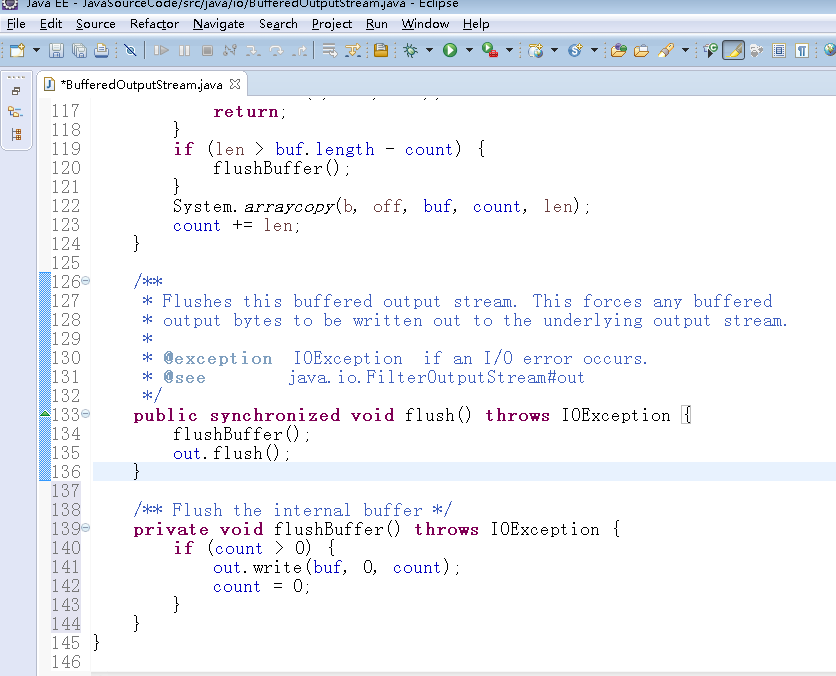
Task: Click the Search flashlight icon
Action: tap(666, 50)
